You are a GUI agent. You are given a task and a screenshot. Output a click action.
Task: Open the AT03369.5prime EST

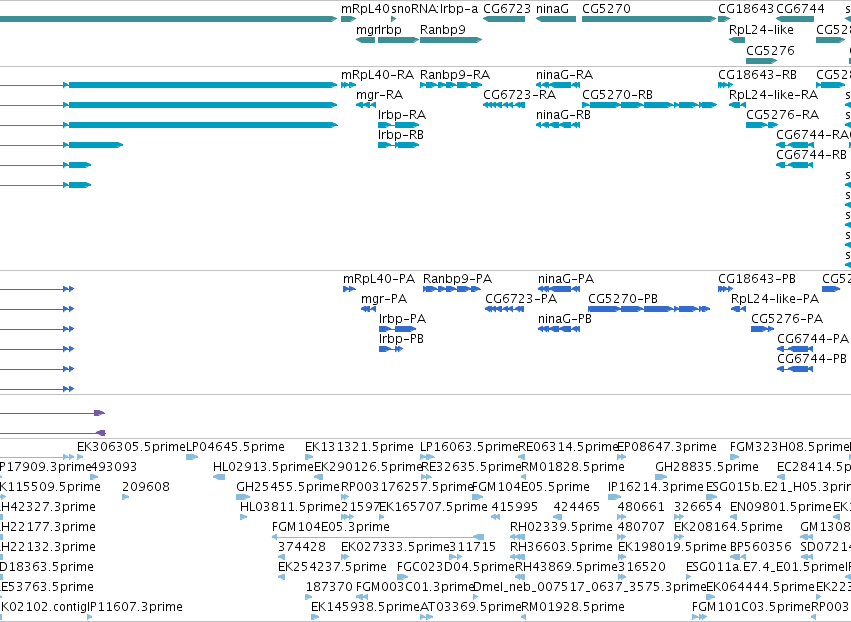(x=427, y=617)
